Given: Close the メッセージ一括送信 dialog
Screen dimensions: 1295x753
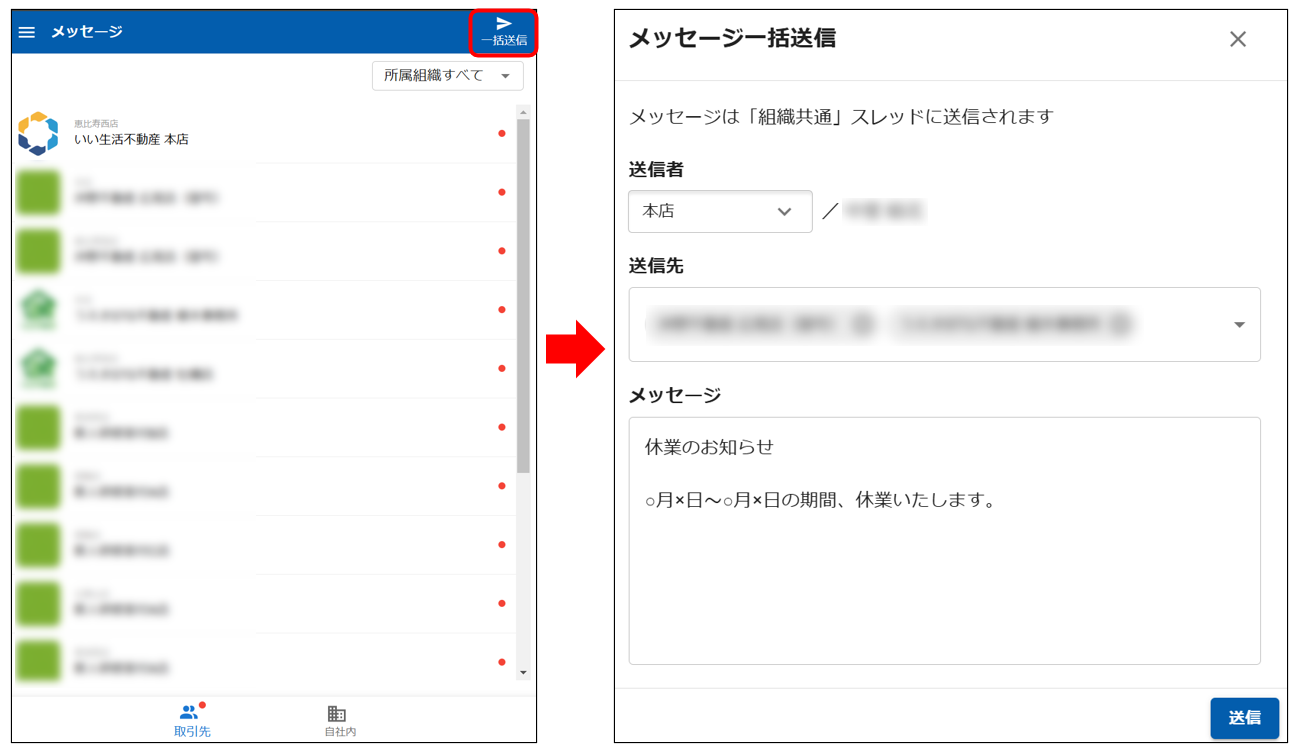Looking at the screenshot, I should pos(1238,39).
